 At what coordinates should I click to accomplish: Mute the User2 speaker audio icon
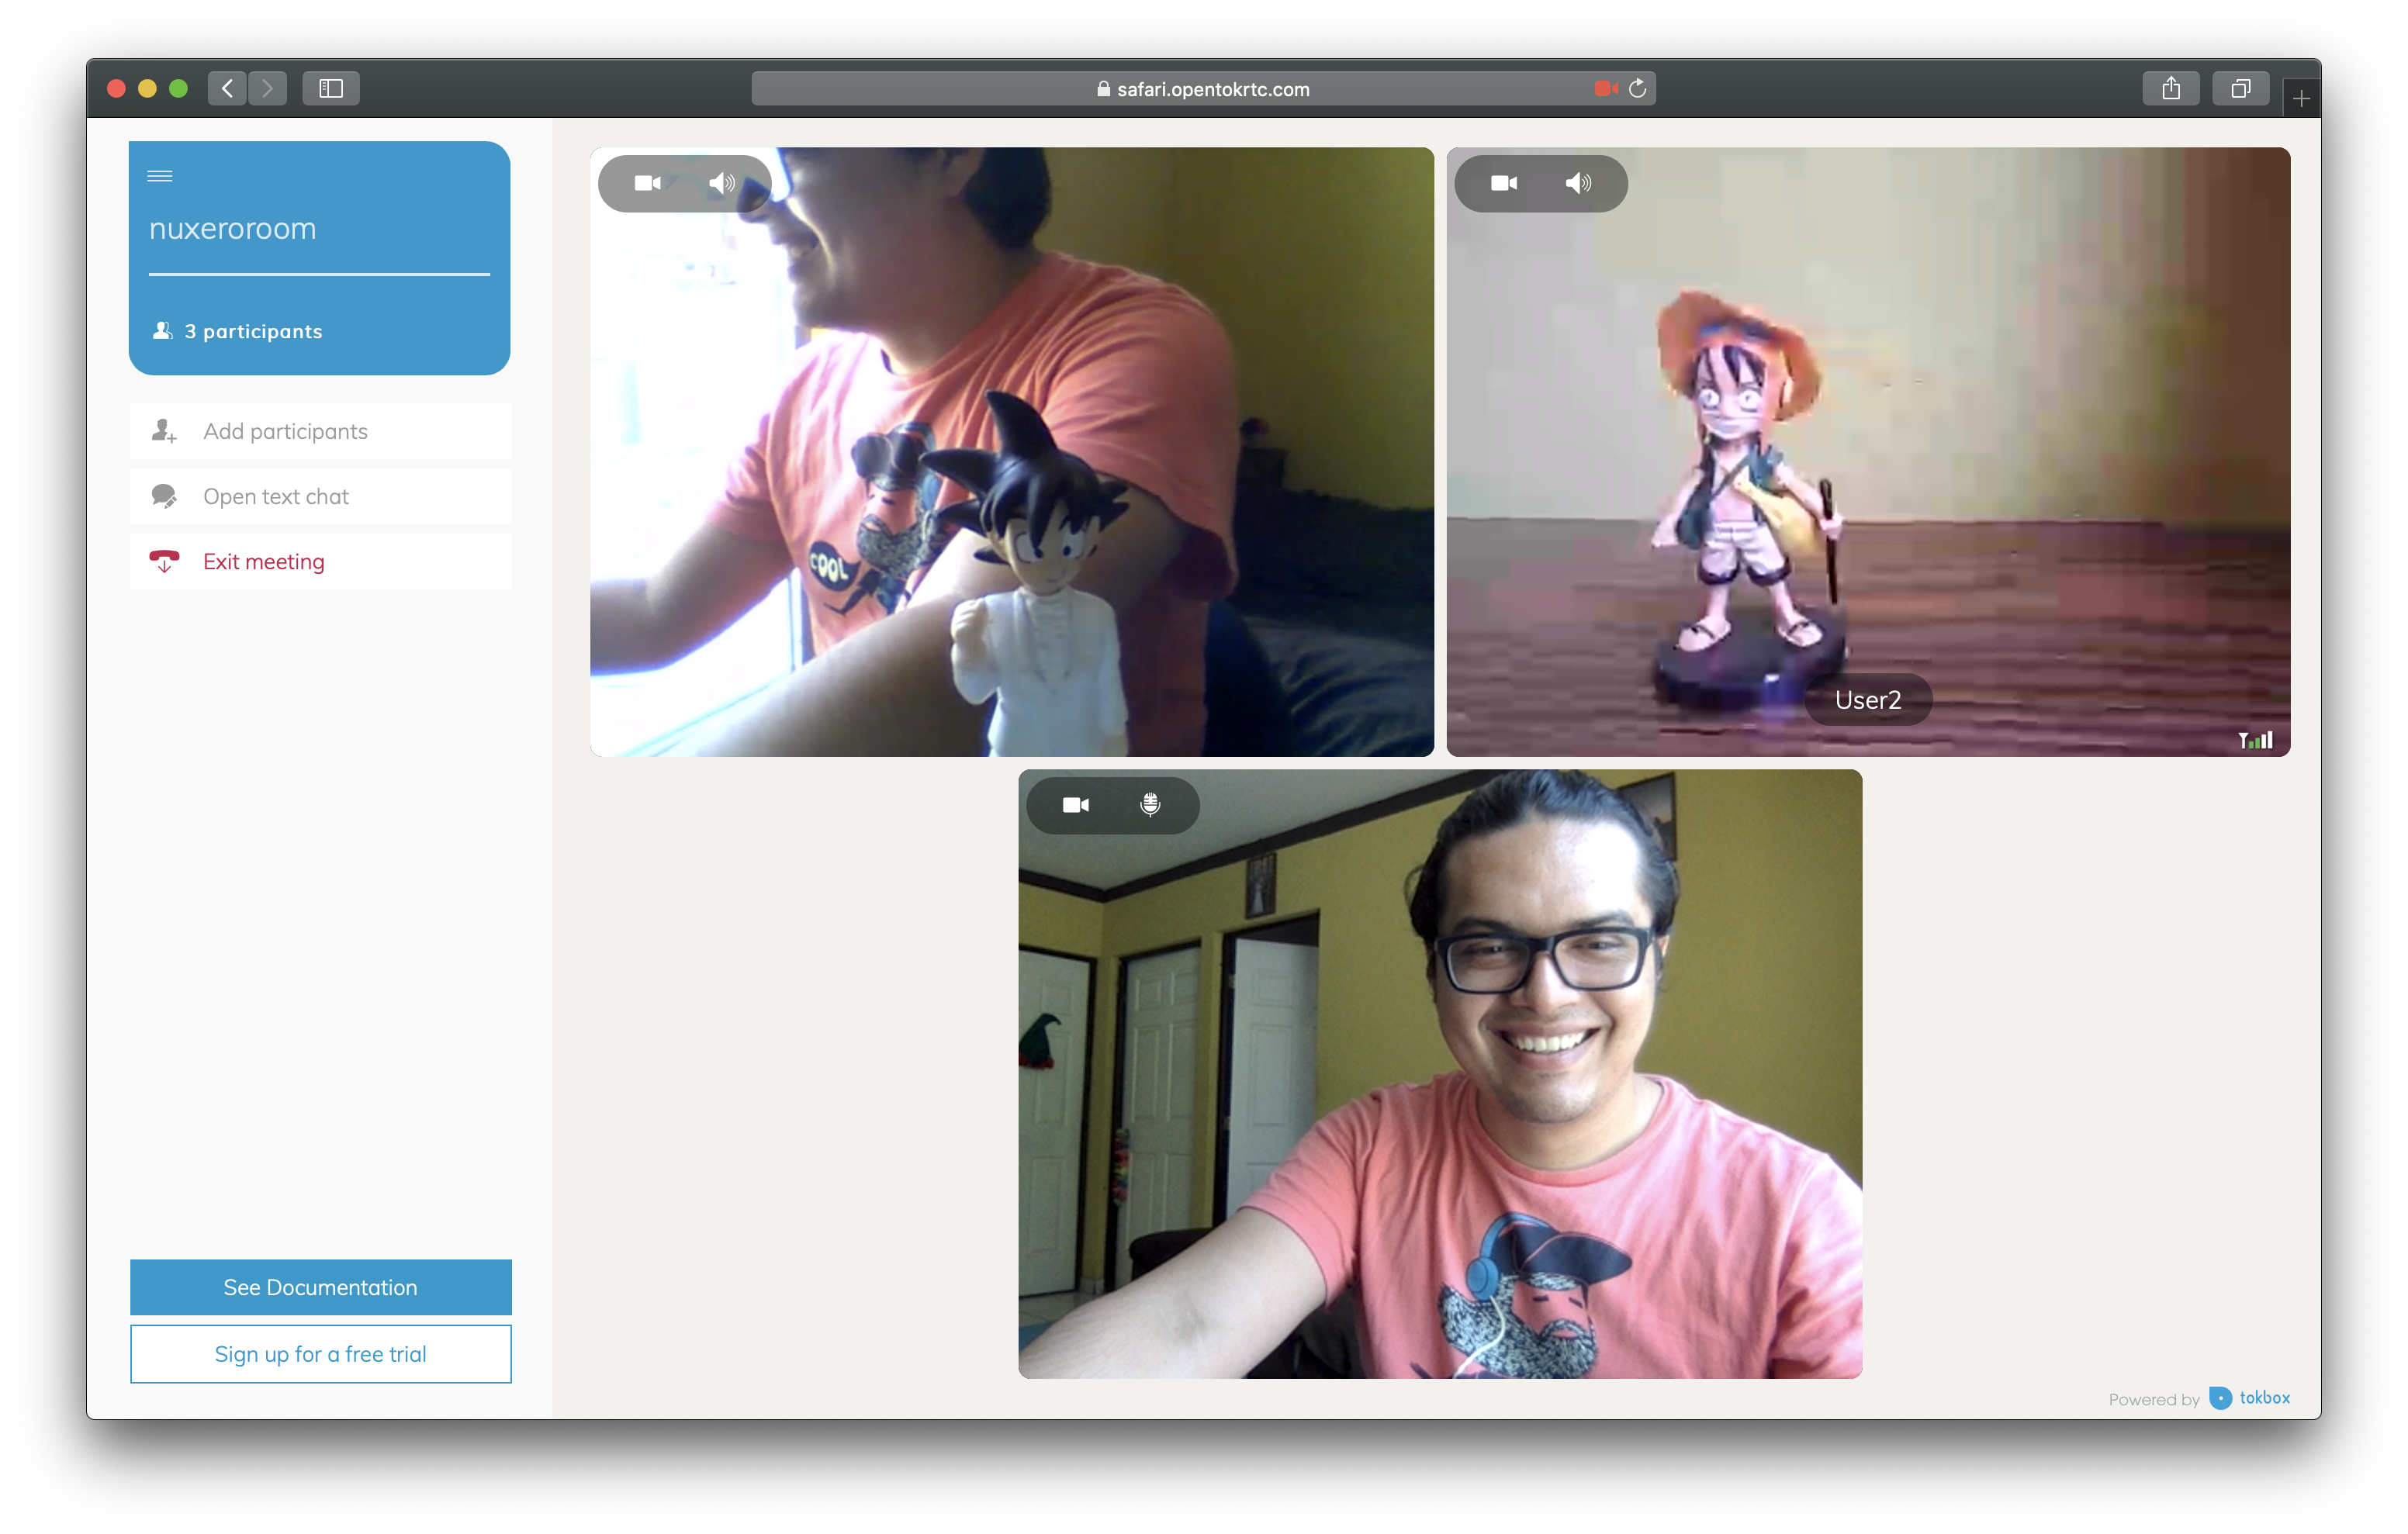tap(1578, 183)
